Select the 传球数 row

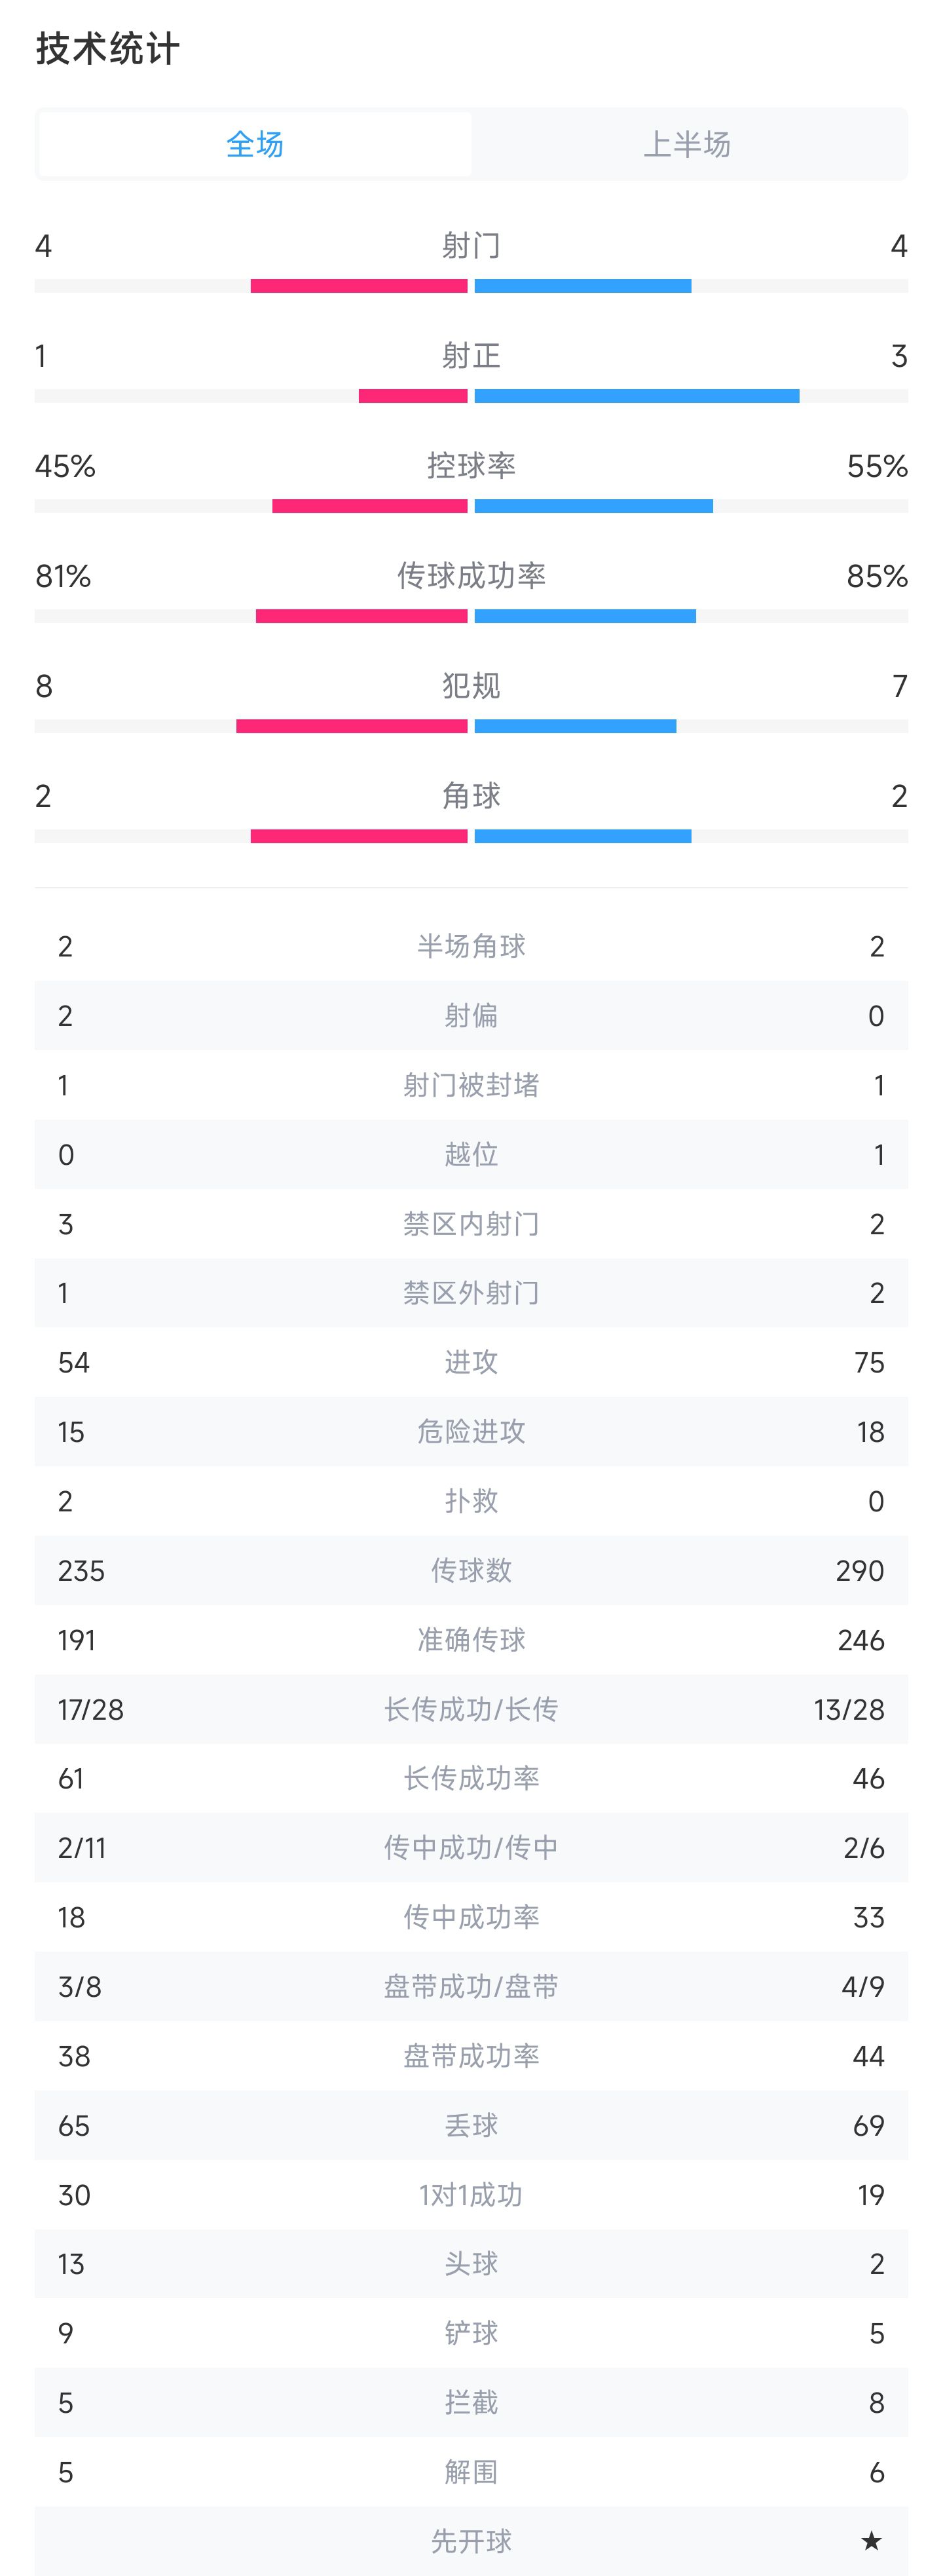pos(471,1570)
